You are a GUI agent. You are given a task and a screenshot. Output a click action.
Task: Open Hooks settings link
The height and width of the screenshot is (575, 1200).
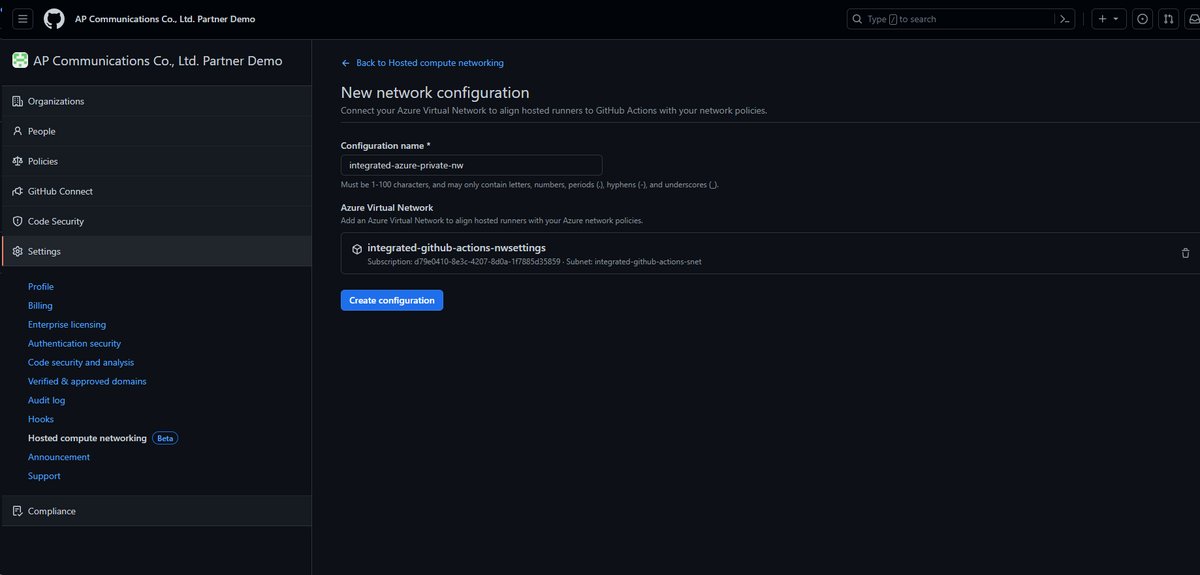41,419
